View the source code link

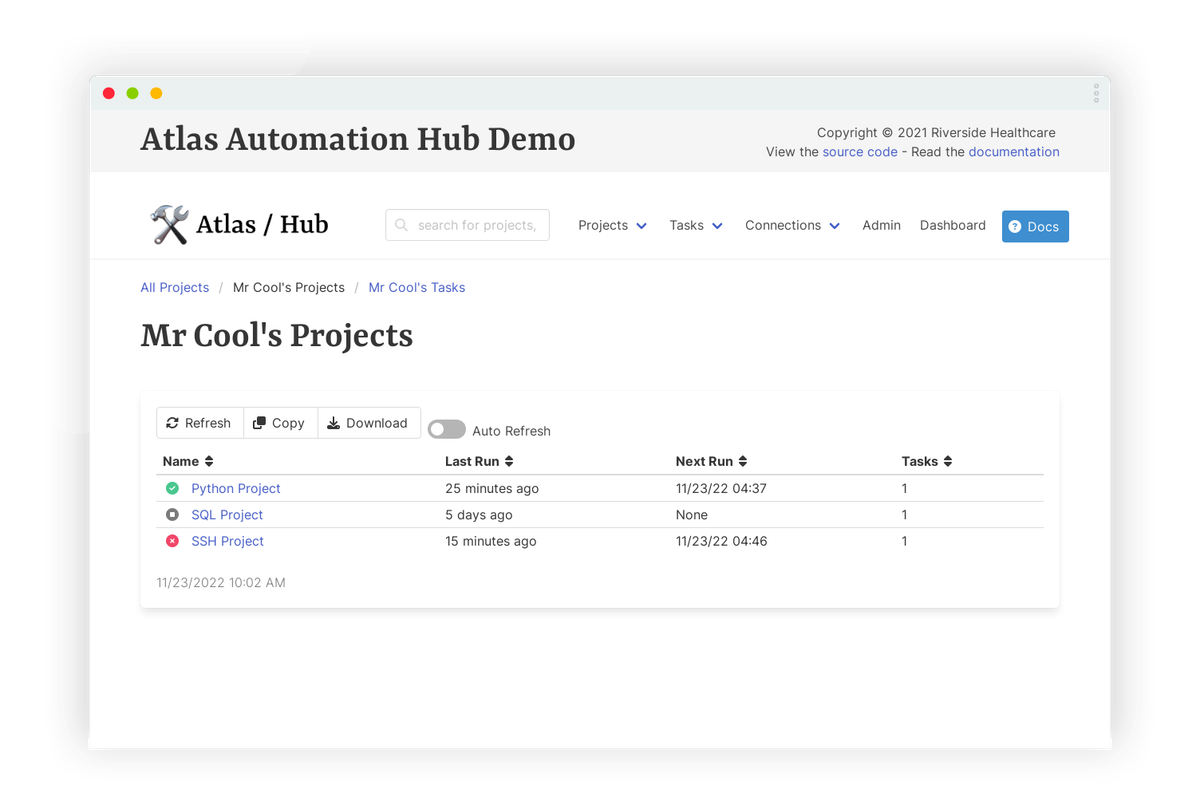click(860, 151)
